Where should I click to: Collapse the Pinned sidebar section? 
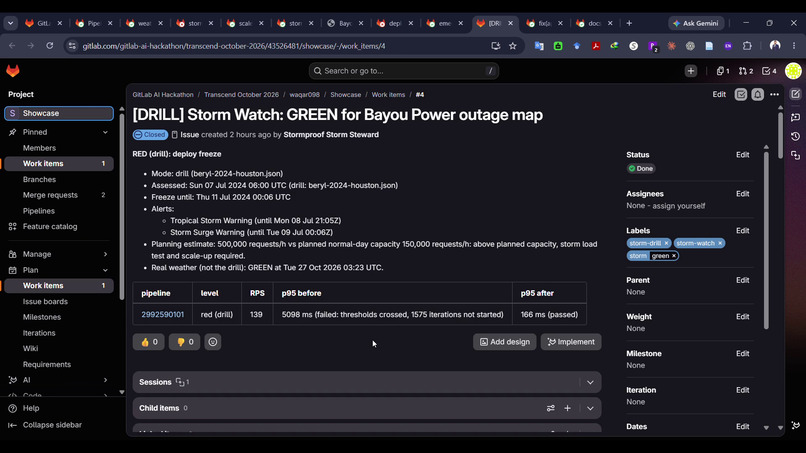click(105, 132)
